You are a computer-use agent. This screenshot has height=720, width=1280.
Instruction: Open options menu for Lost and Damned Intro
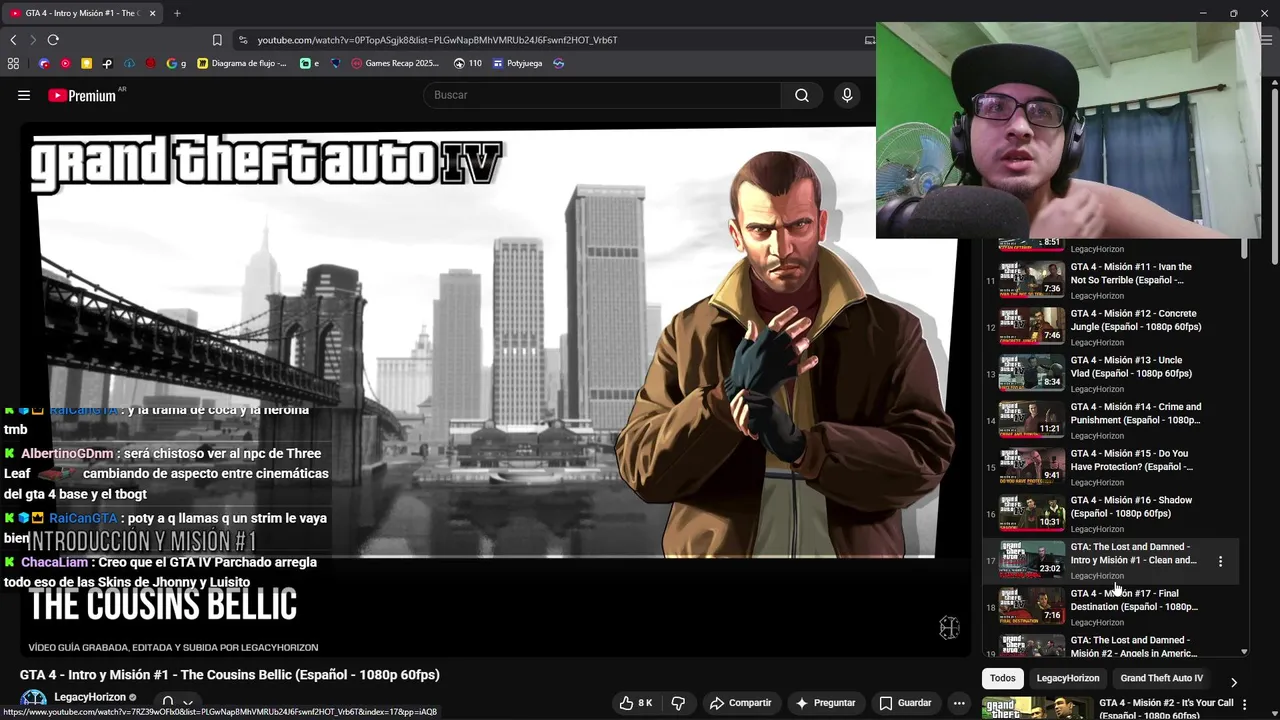coord(1220,561)
